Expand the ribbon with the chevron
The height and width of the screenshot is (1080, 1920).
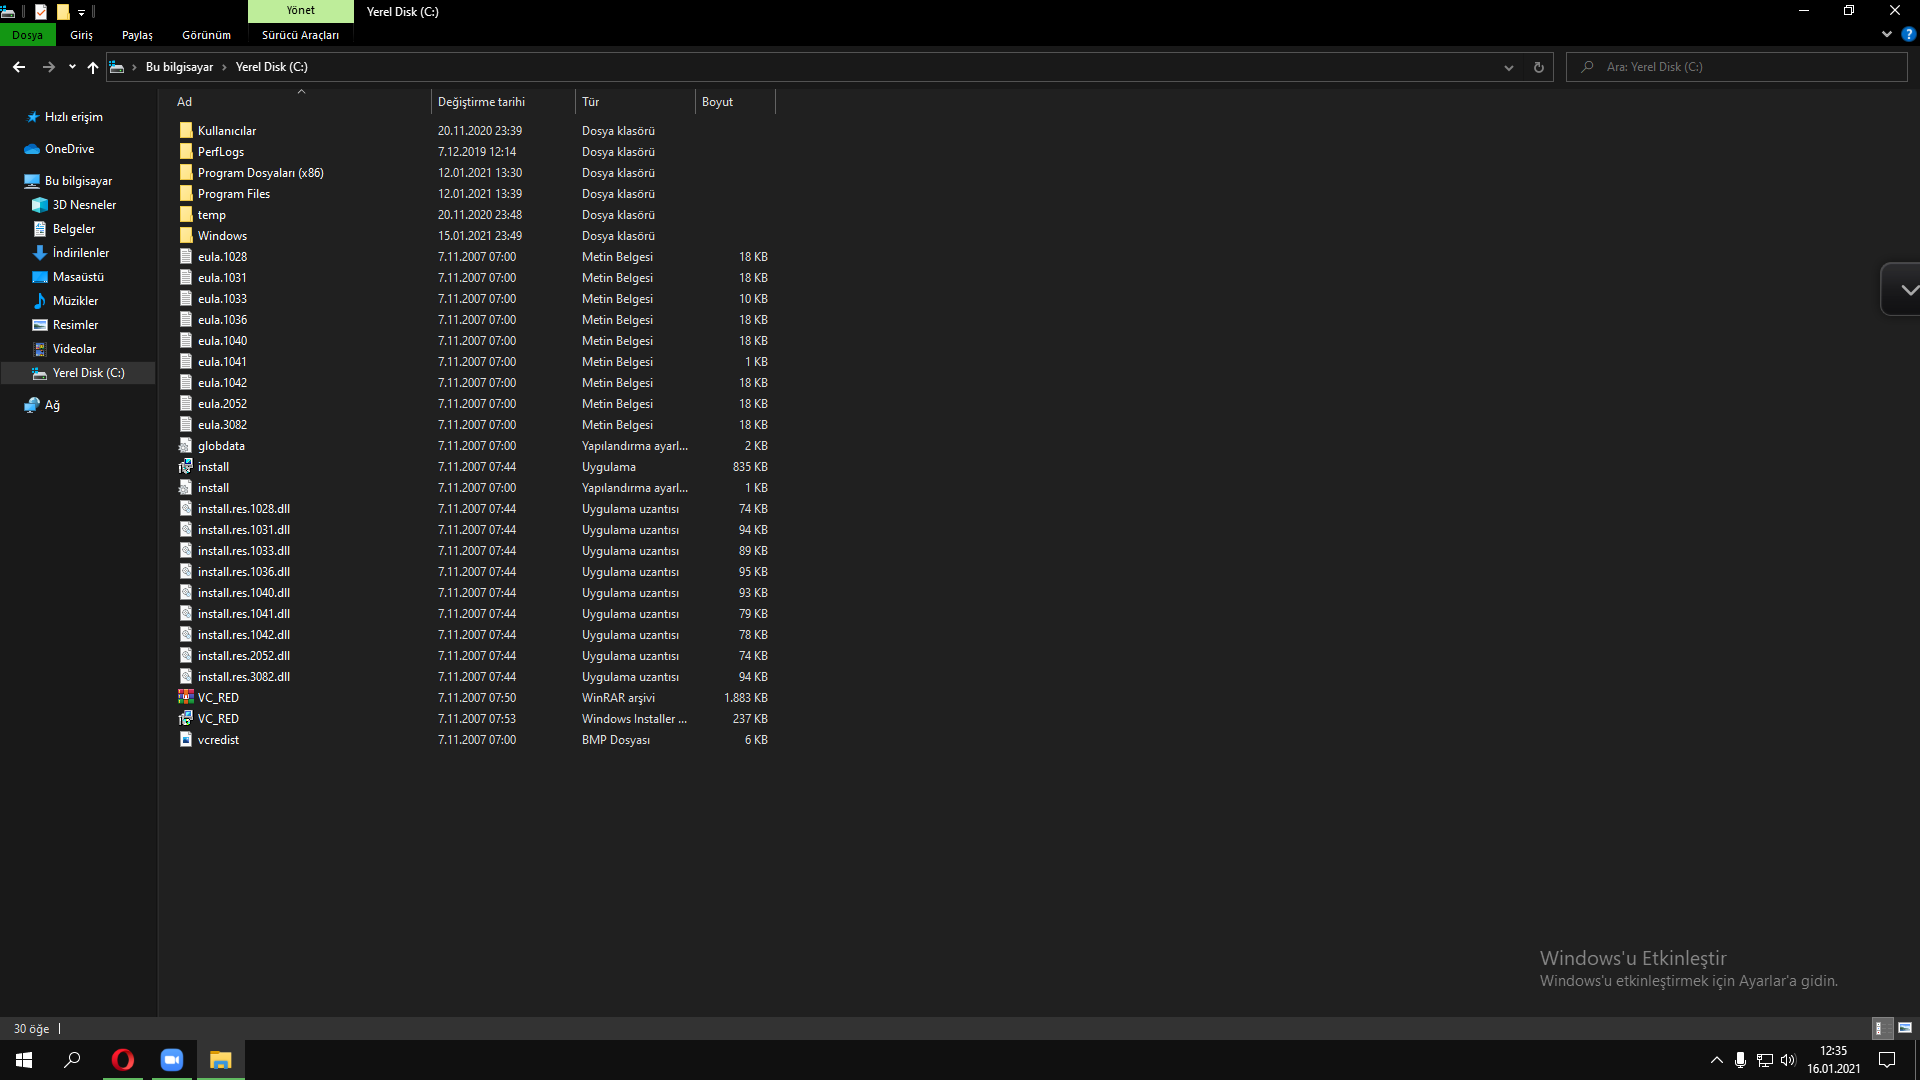(x=1887, y=34)
